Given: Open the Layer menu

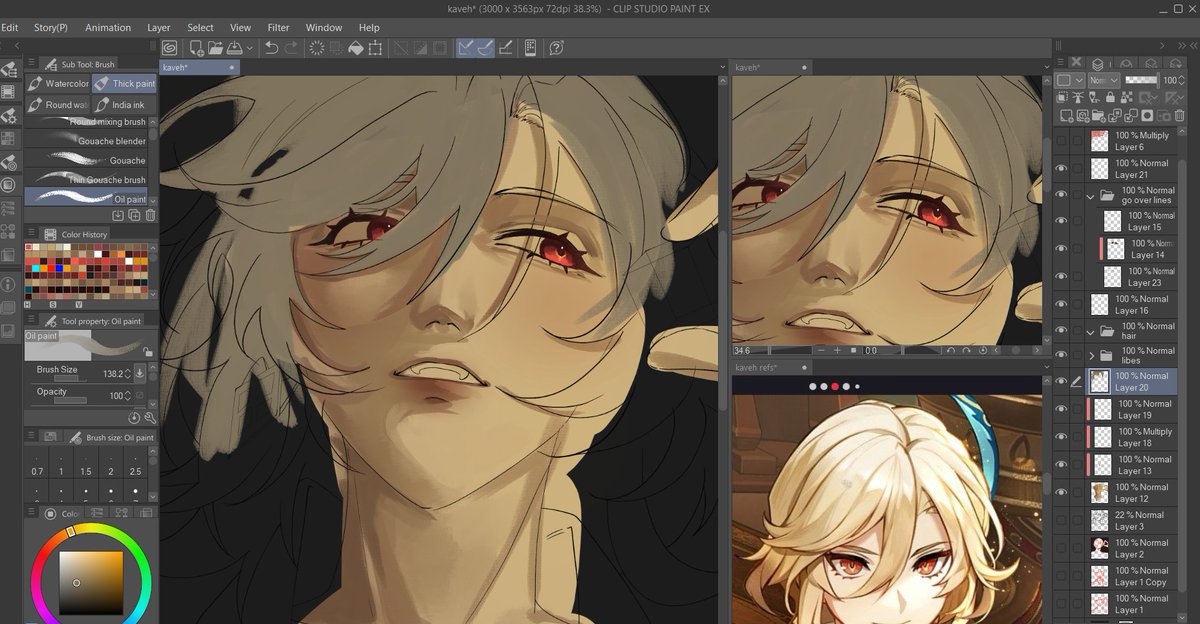Looking at the screenshot, I should tap(158, 27).
